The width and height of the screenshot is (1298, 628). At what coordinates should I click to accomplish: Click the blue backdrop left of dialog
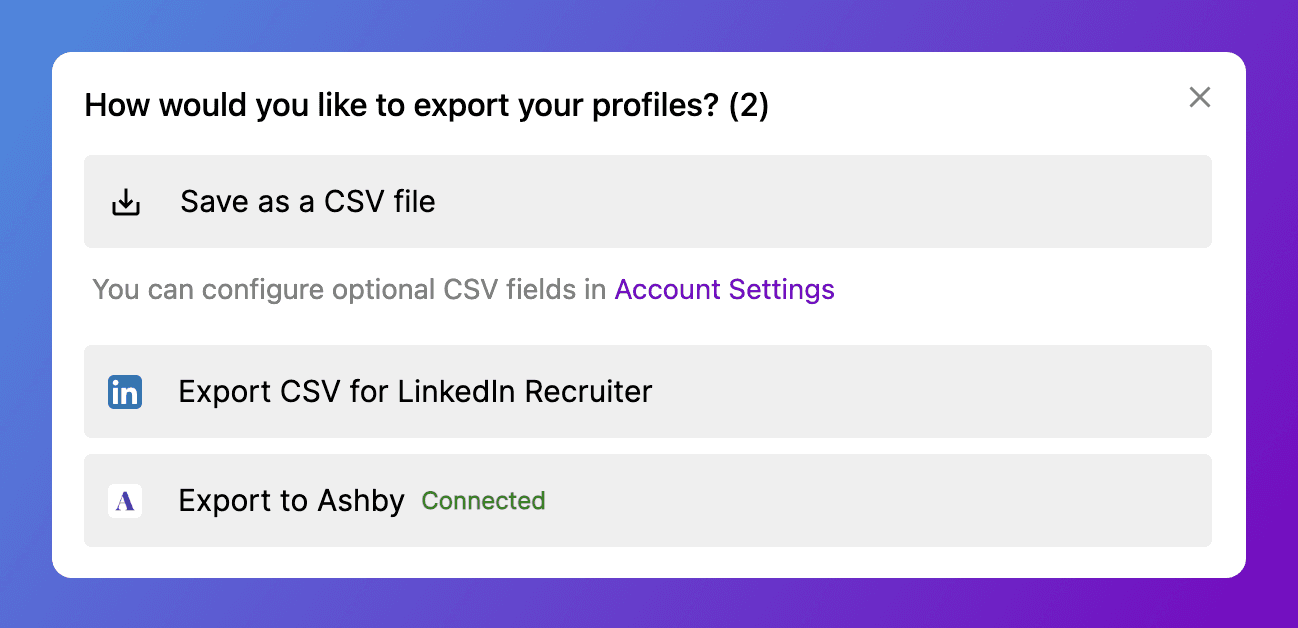(25, 314)
